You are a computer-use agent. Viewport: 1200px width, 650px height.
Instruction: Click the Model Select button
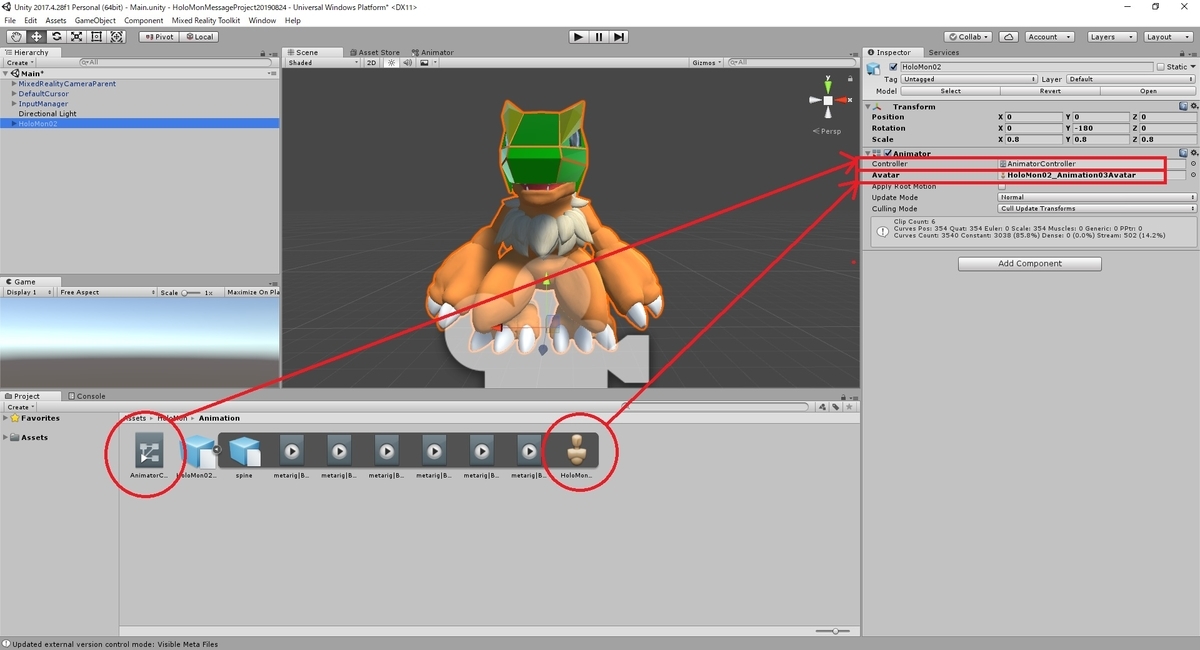point(950,91)
